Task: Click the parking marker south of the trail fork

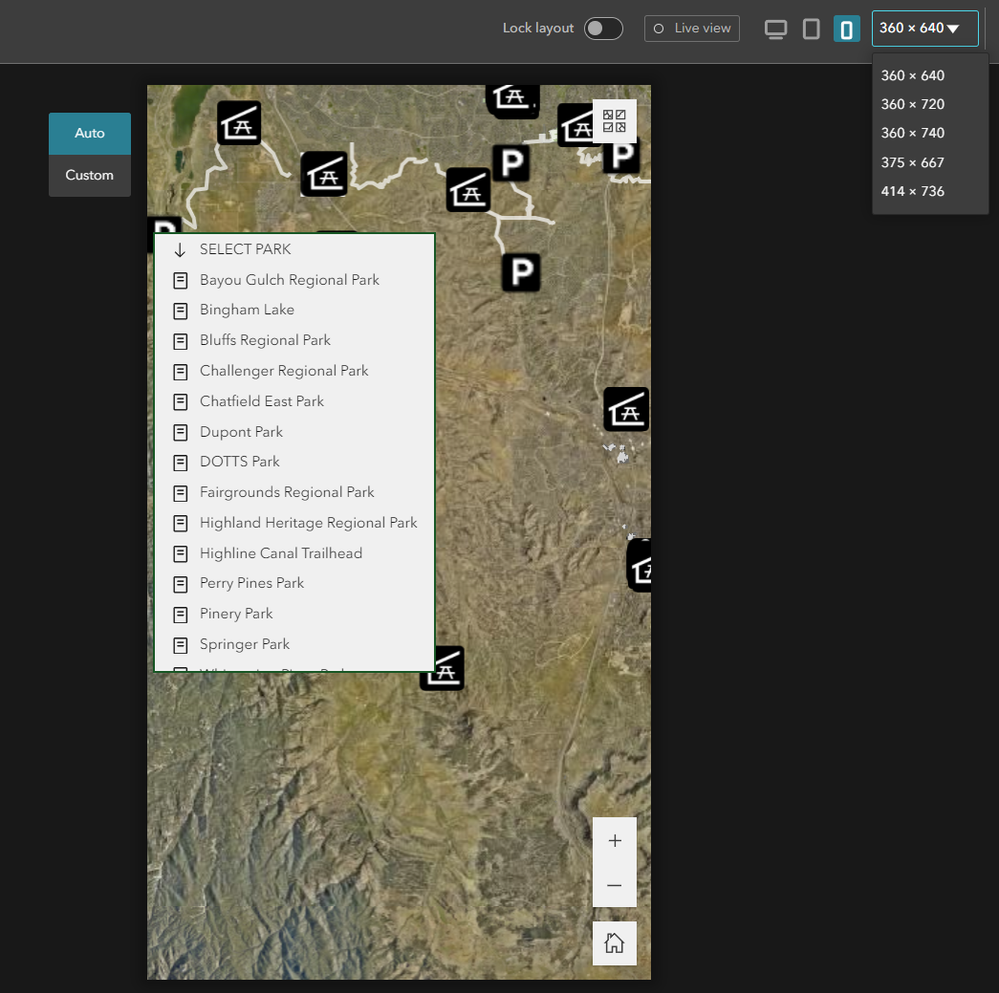Action: [x=521, y=273]
